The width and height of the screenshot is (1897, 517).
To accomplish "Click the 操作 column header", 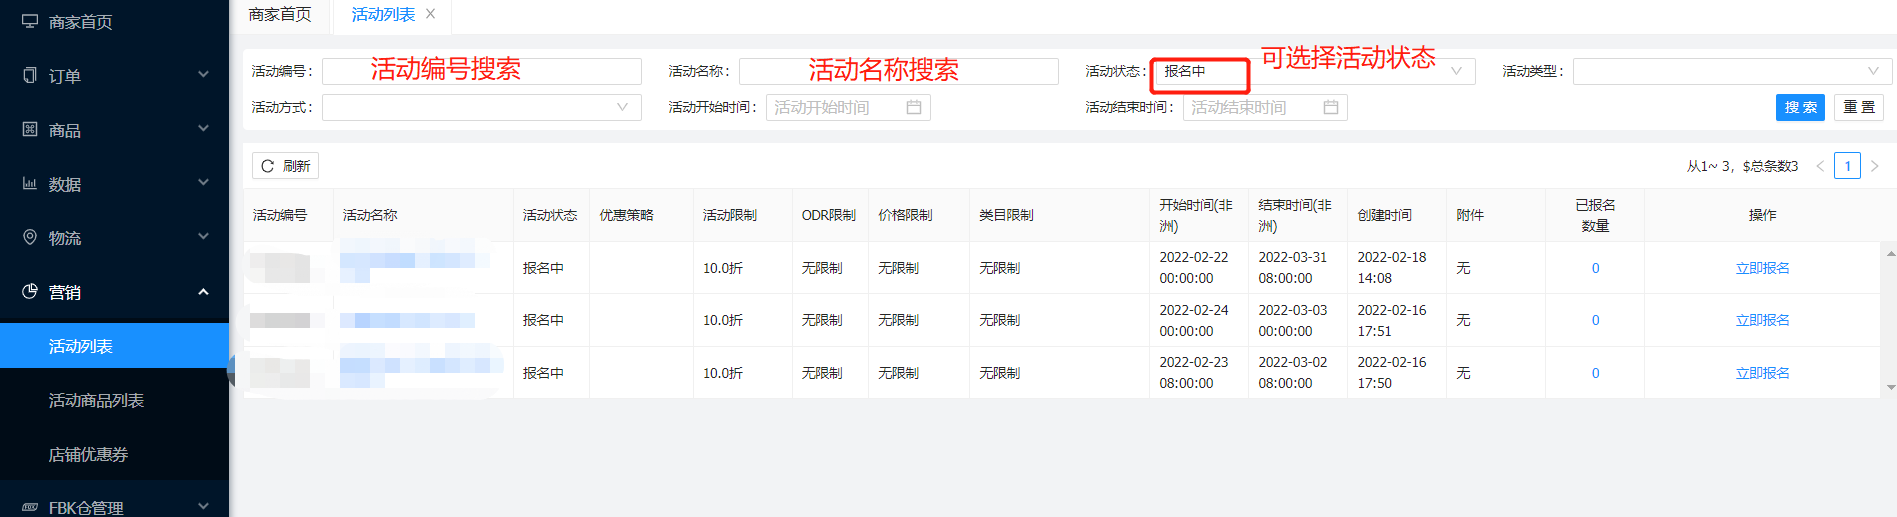I will click(x=1762, y=215).
